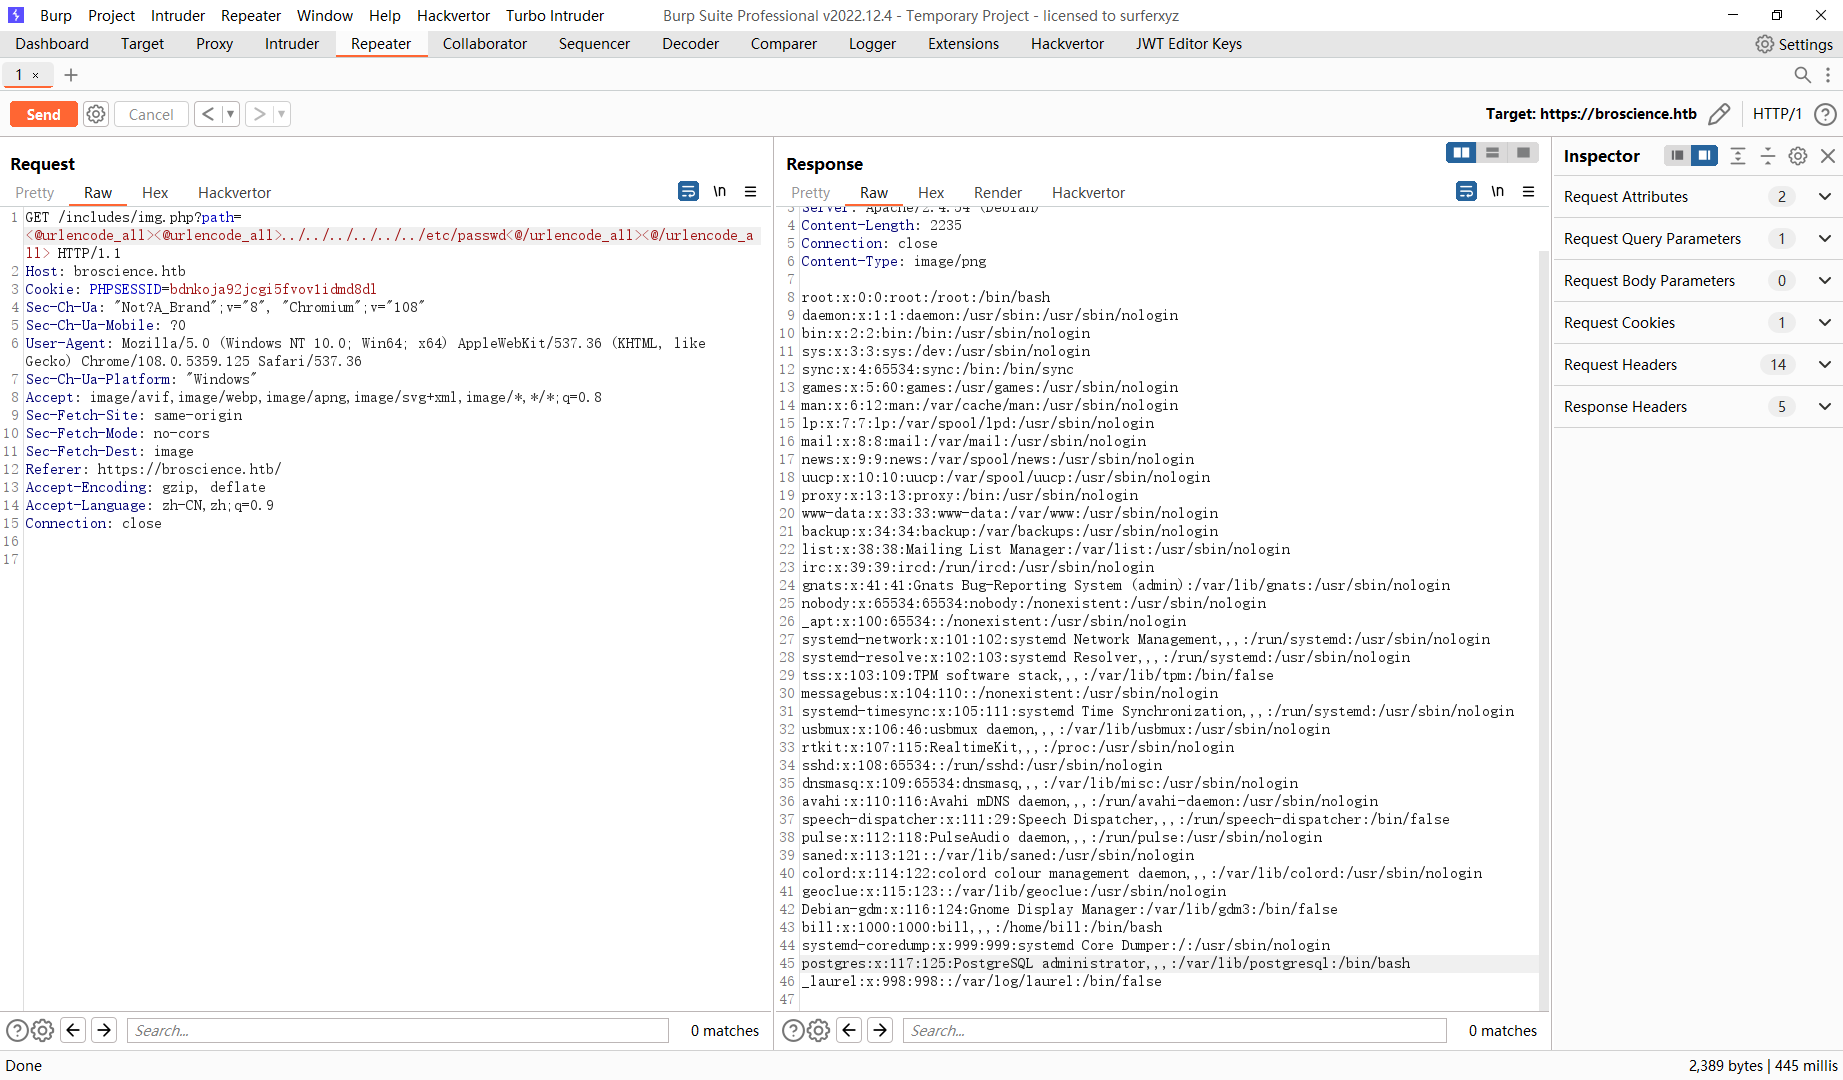Screen dimensions: 1843x1080
Task: Collapse all Inspector sections
Action: pos(1768,156)
